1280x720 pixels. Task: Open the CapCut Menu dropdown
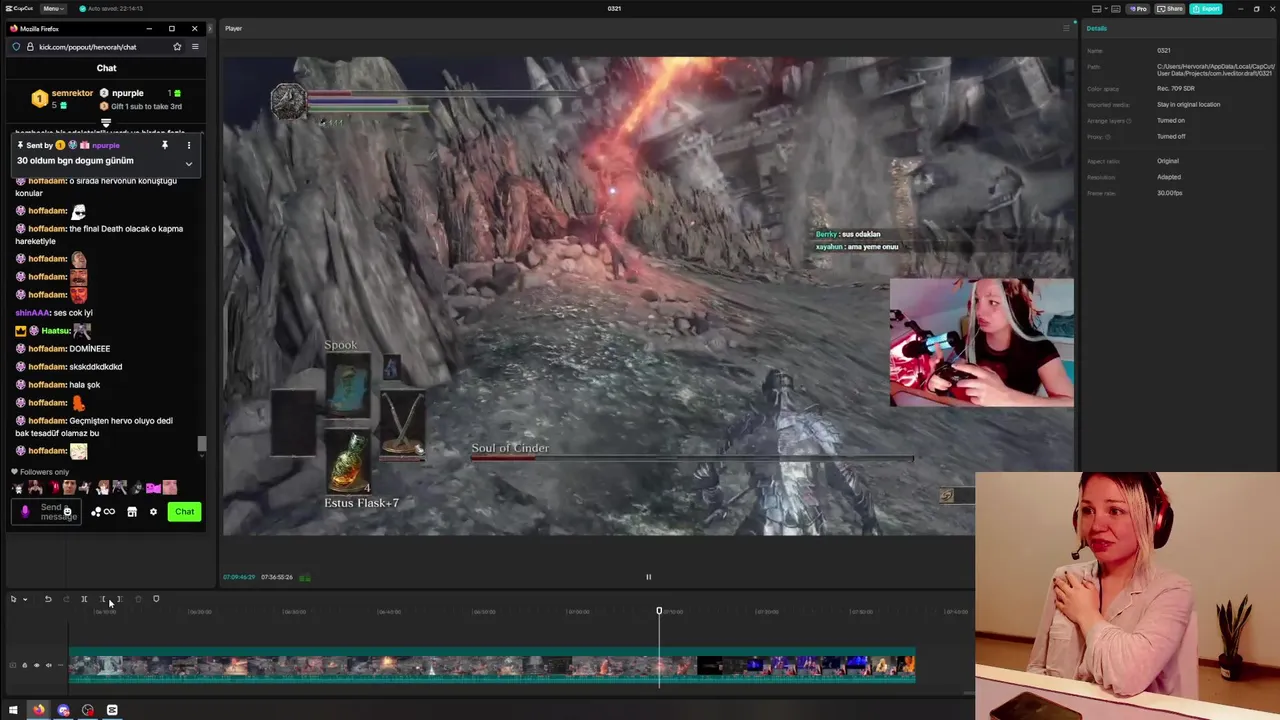[53, 8]
